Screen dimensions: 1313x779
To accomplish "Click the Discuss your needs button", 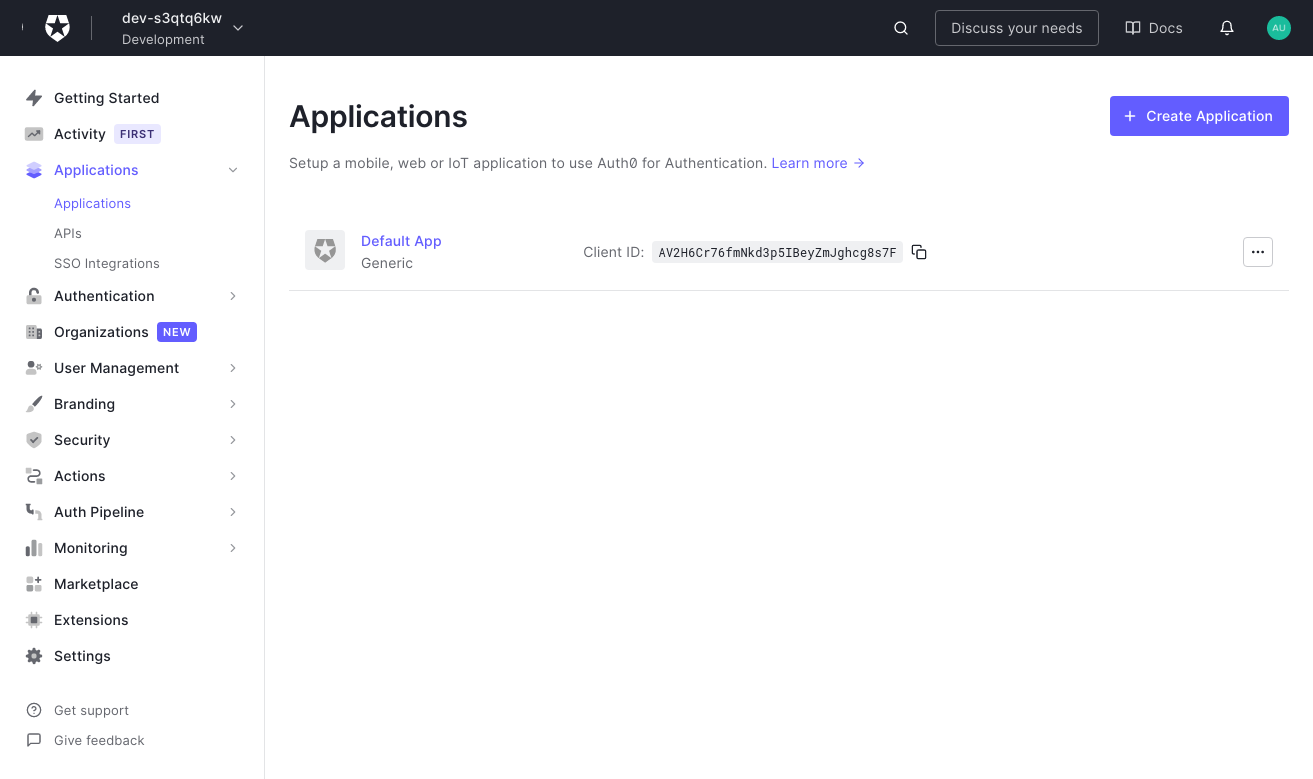I will coord(1016,28).
